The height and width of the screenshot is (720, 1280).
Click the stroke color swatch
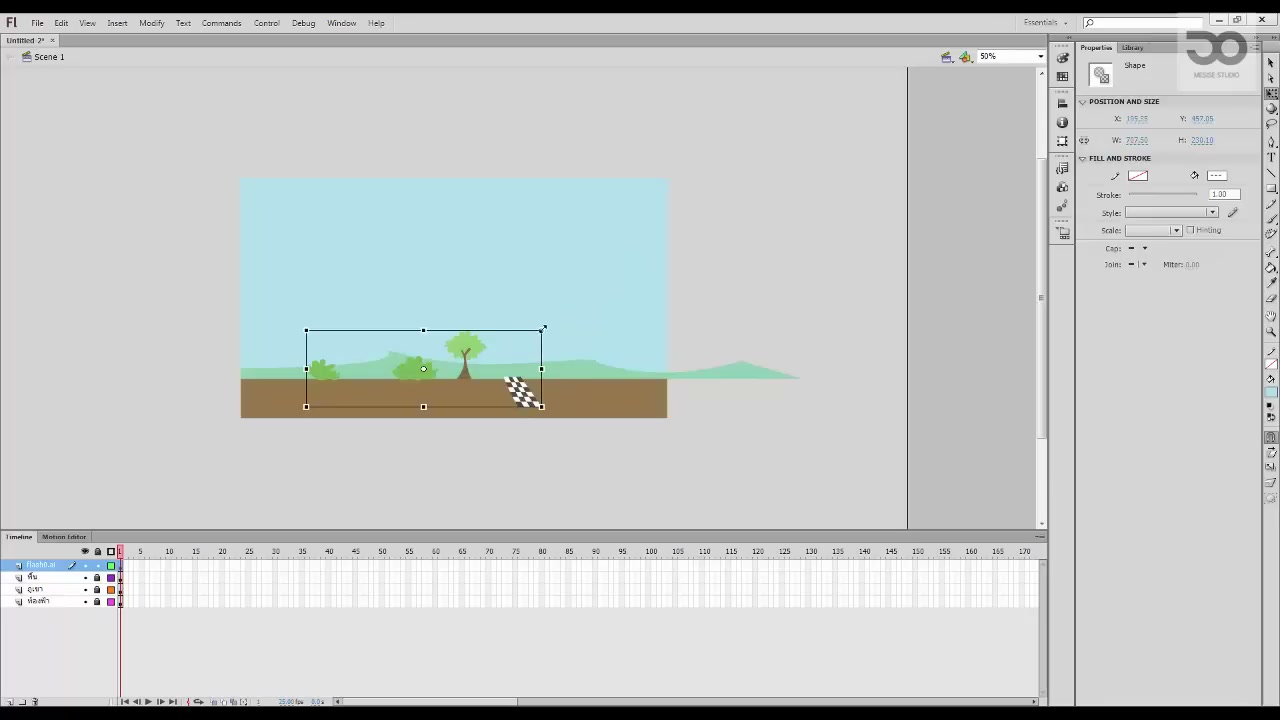(1138, 176)
